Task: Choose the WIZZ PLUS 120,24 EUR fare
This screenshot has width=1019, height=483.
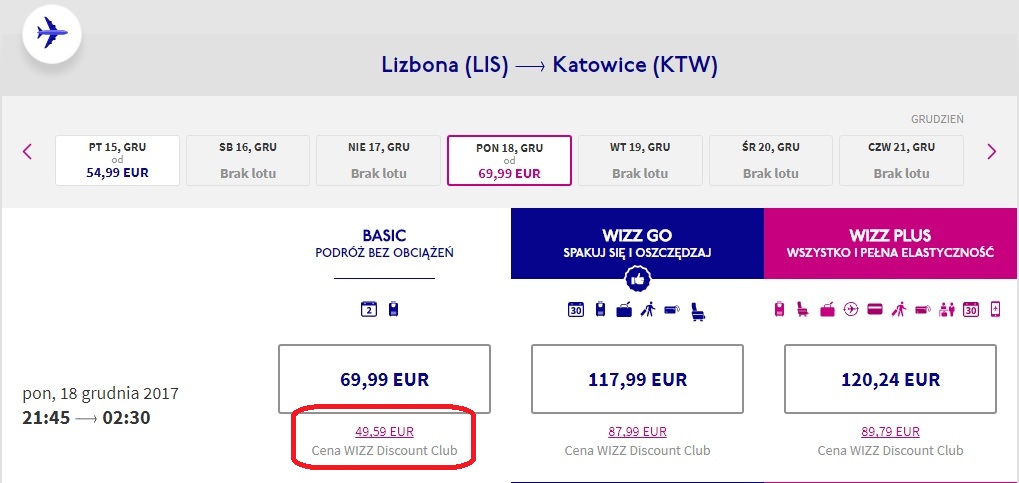Action: coord(890,379)
